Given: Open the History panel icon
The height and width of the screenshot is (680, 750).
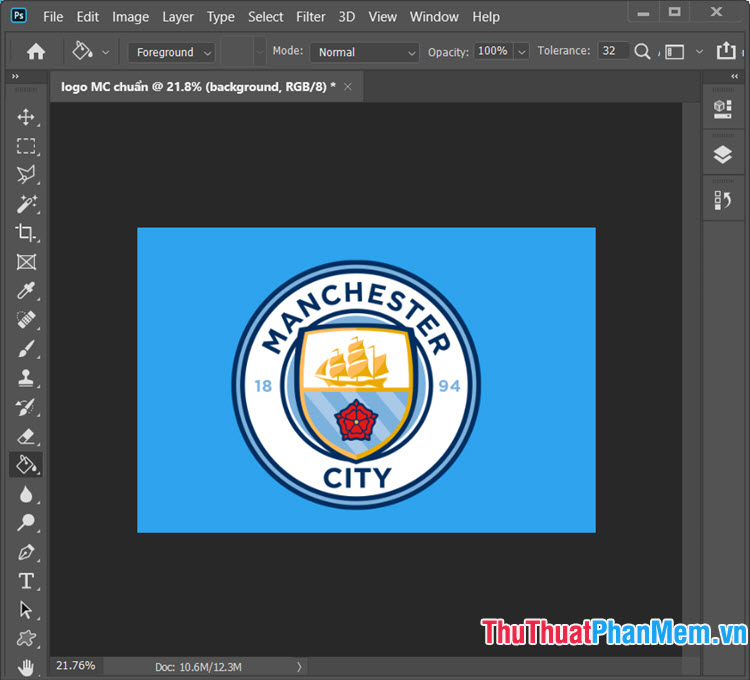Looking at the screenshot, I should [722, 200].
